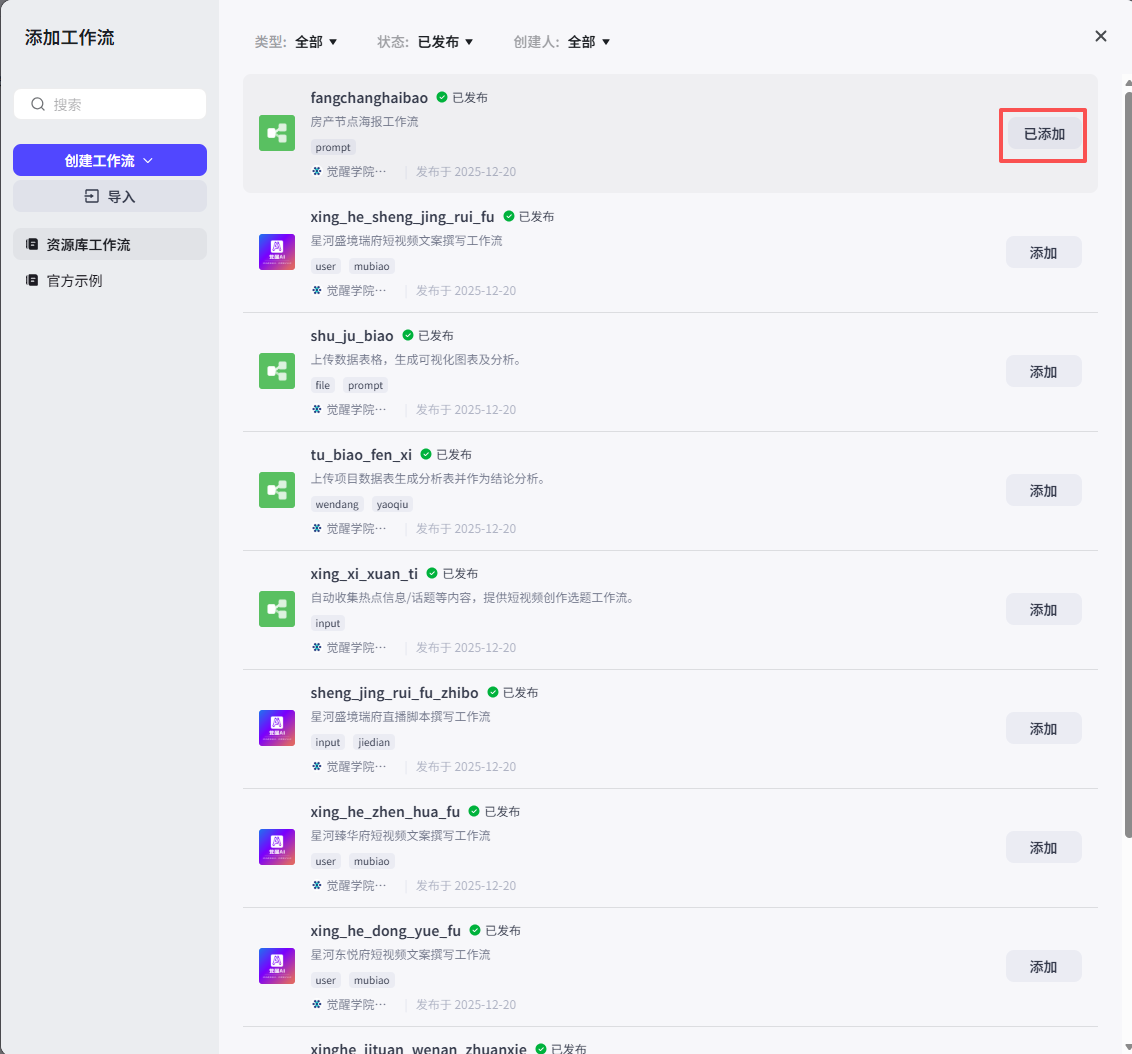The height and width of the screenshot is (1054, 1132).
Task: Click 已添加 button for fangchanghaibao
Action: point(1043,134)
